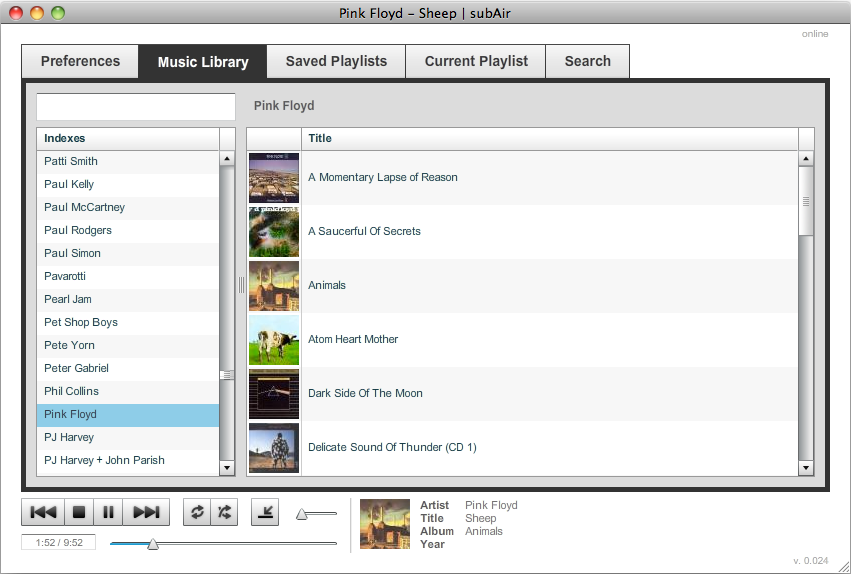Screen dimensions: 851x574
Task: Open the Search tab
Action: [x=587, y=61]
